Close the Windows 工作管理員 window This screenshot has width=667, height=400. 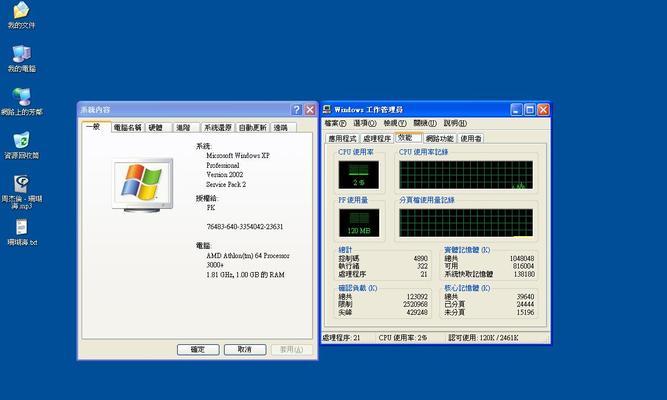click(x=543, y=110)
